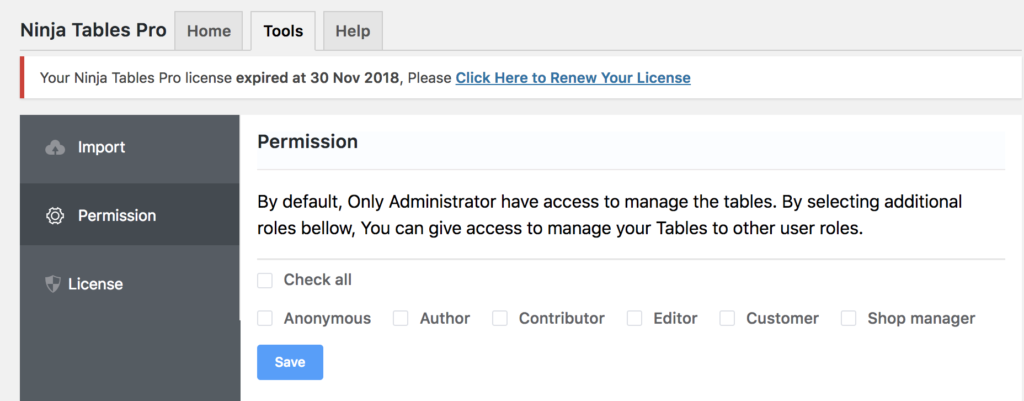Open the Import sidebar section
Screen dimensions: 1024x401
(130, 149)
